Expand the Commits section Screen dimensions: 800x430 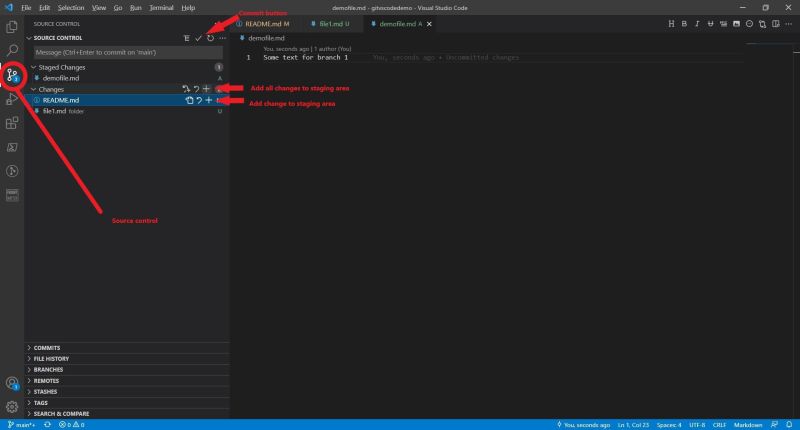point(128,348)
